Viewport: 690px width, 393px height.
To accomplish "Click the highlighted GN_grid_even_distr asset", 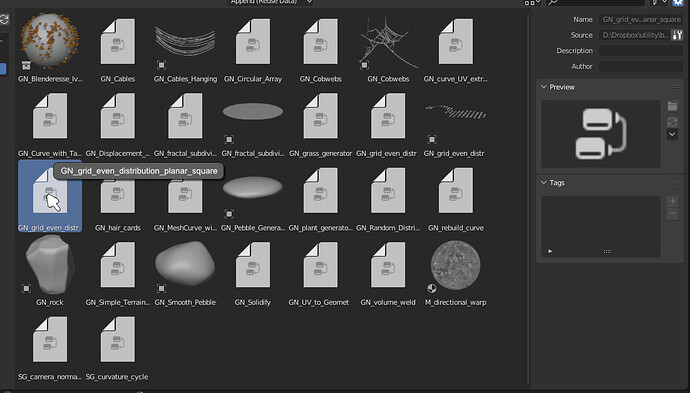I will pyautogui.click(x=50, y=196).
